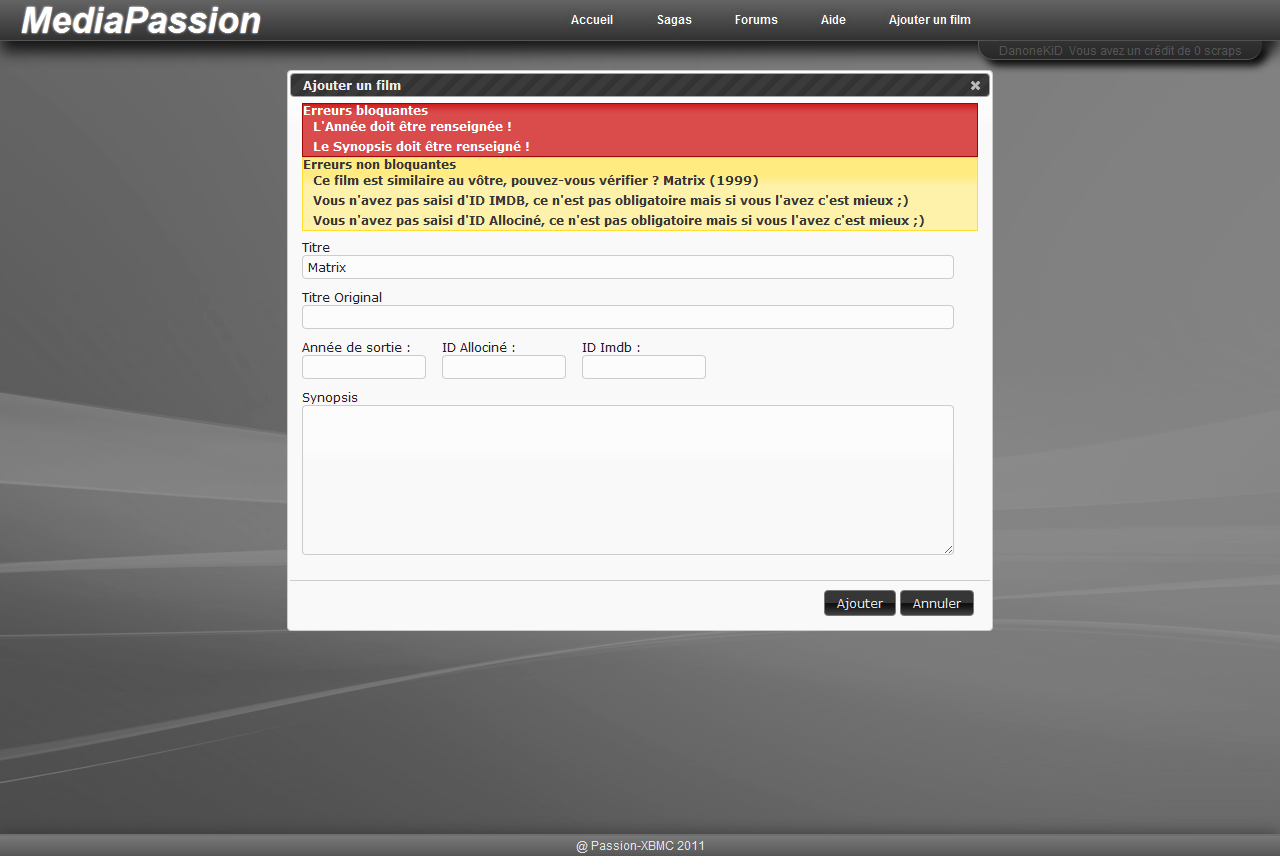The height and width of the screenshot is (856, 1280).
Task: Click the similar film Matrix (1999) warning
Action: [536, 181]
